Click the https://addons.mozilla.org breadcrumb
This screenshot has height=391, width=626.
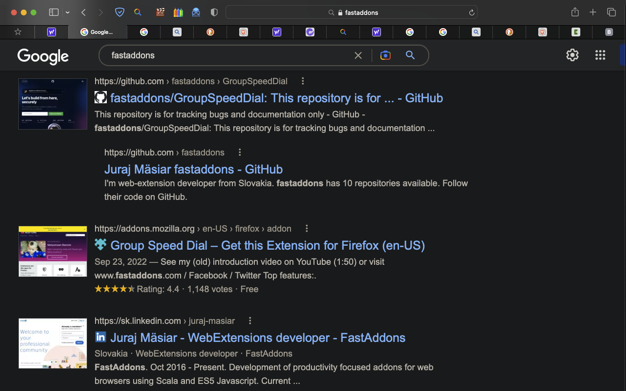(193, 229)
